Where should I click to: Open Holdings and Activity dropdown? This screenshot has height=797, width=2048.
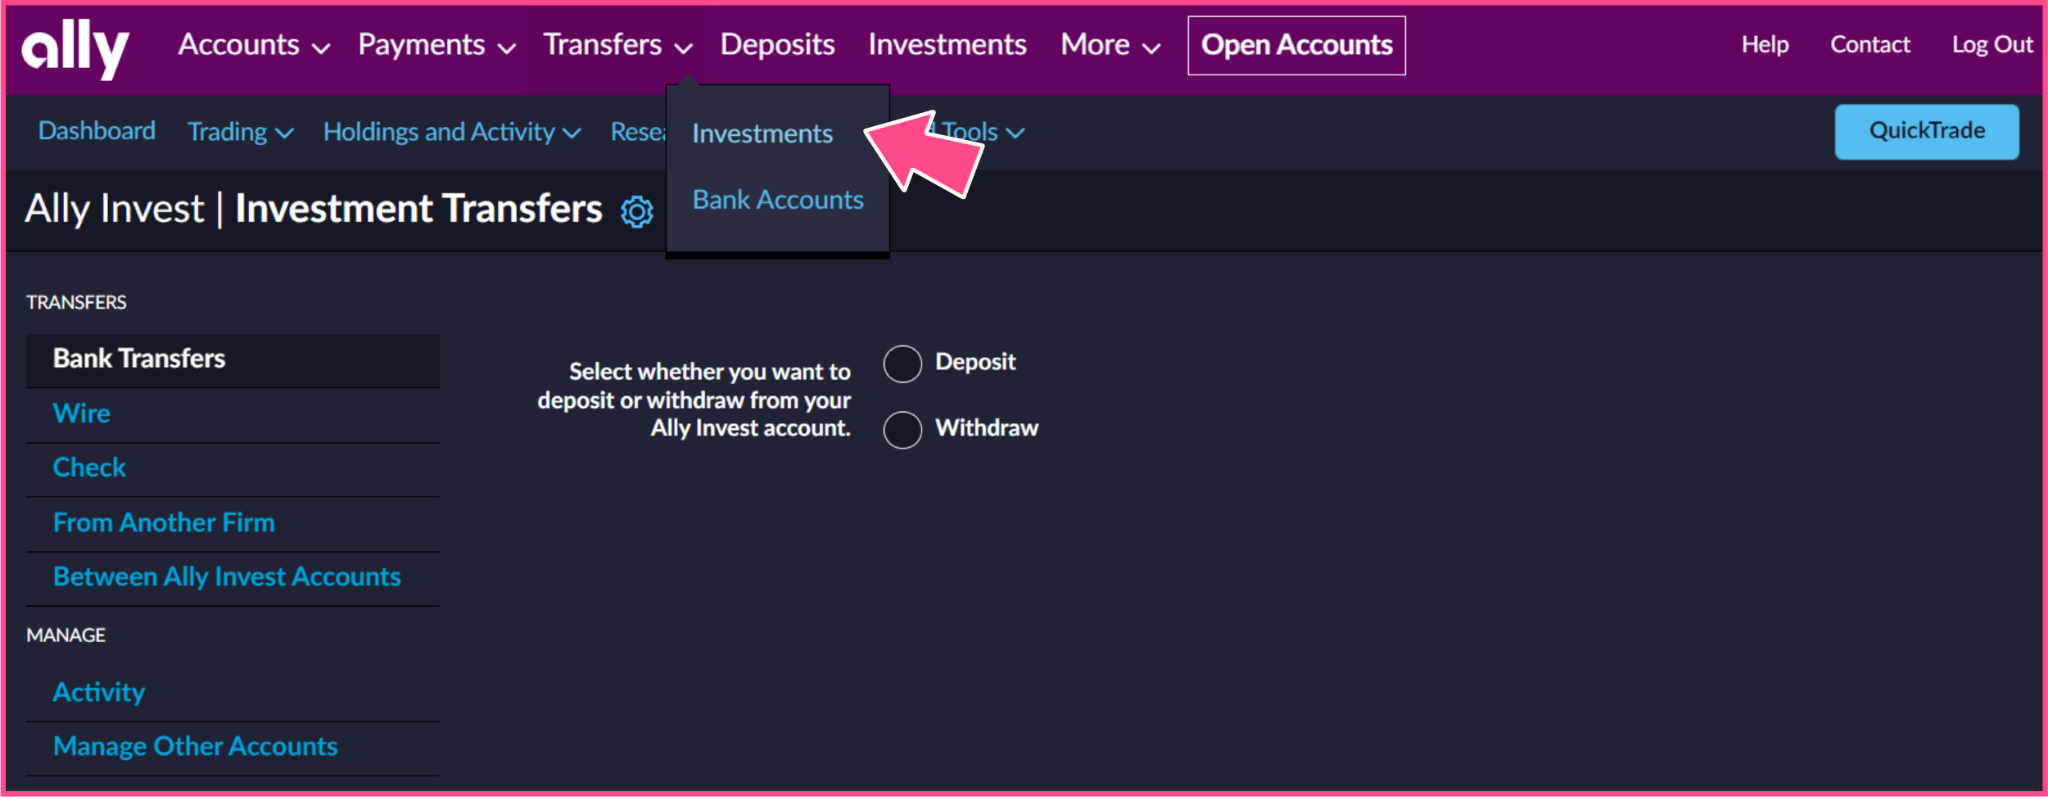click(452, 132)
